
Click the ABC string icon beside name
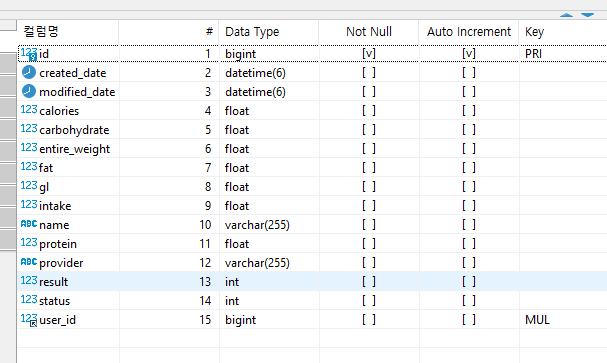tap(29, 224)
